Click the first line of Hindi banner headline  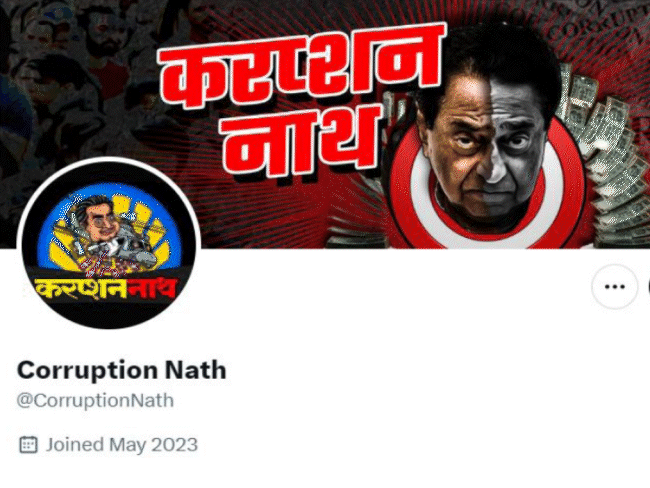point(301,69)
